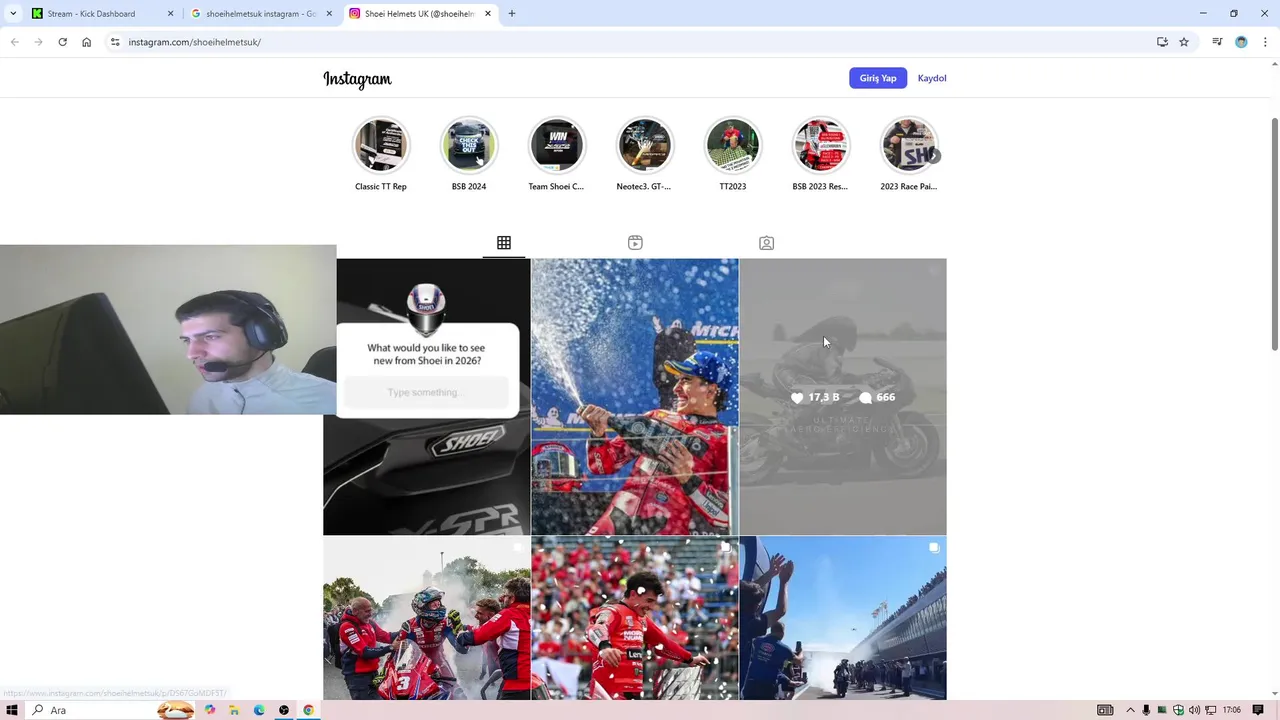1280x720 pixels.
Task: Switch to shoeihelmetsuk instagram Google tab
Action: click(x=260, y=14)
